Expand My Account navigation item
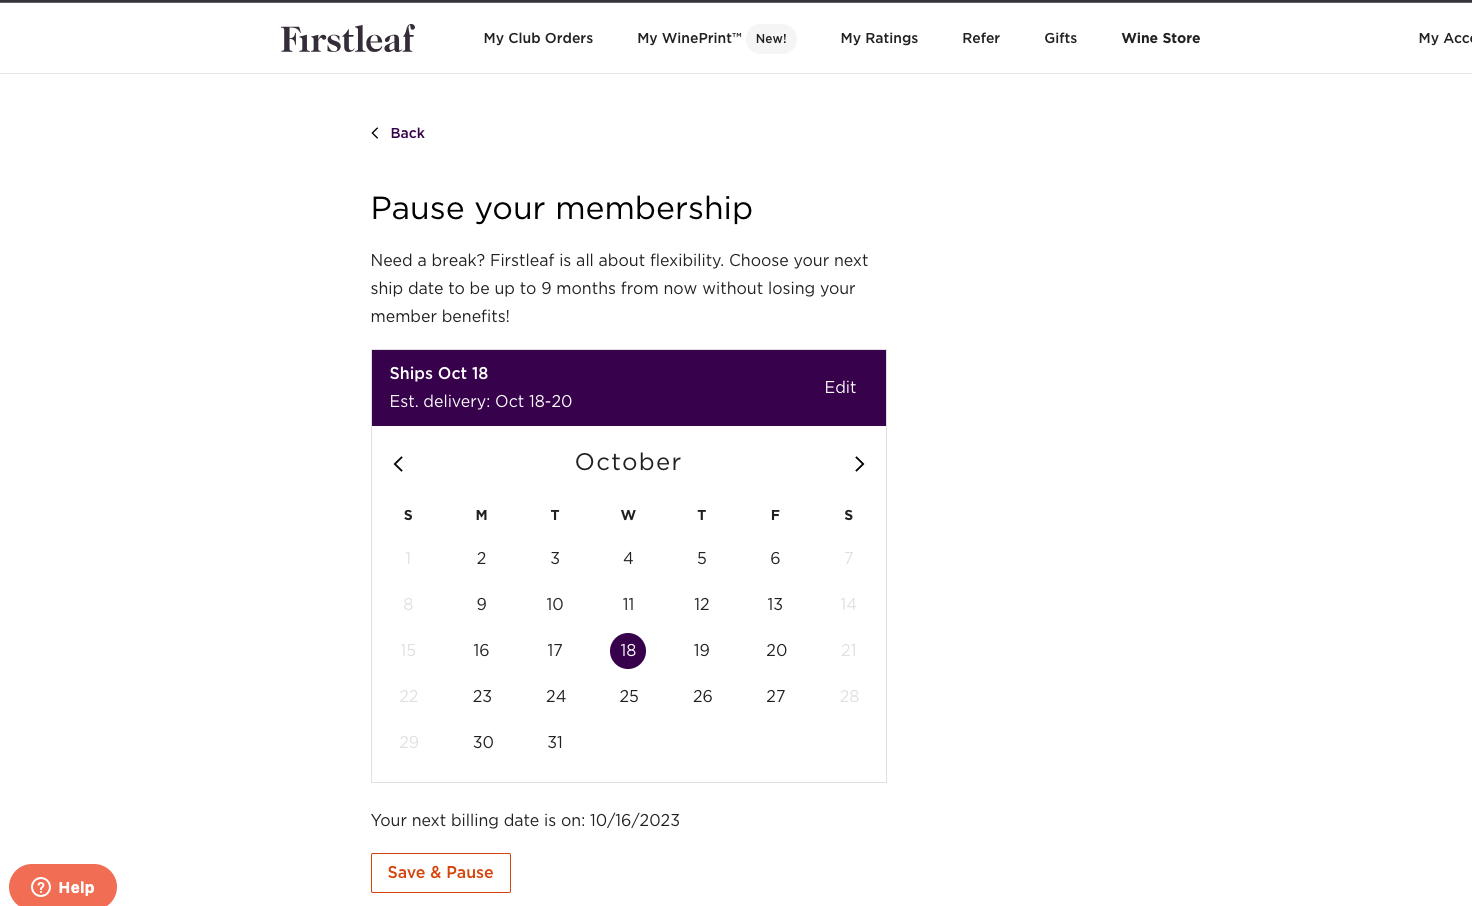 [x=1444, y=38]
